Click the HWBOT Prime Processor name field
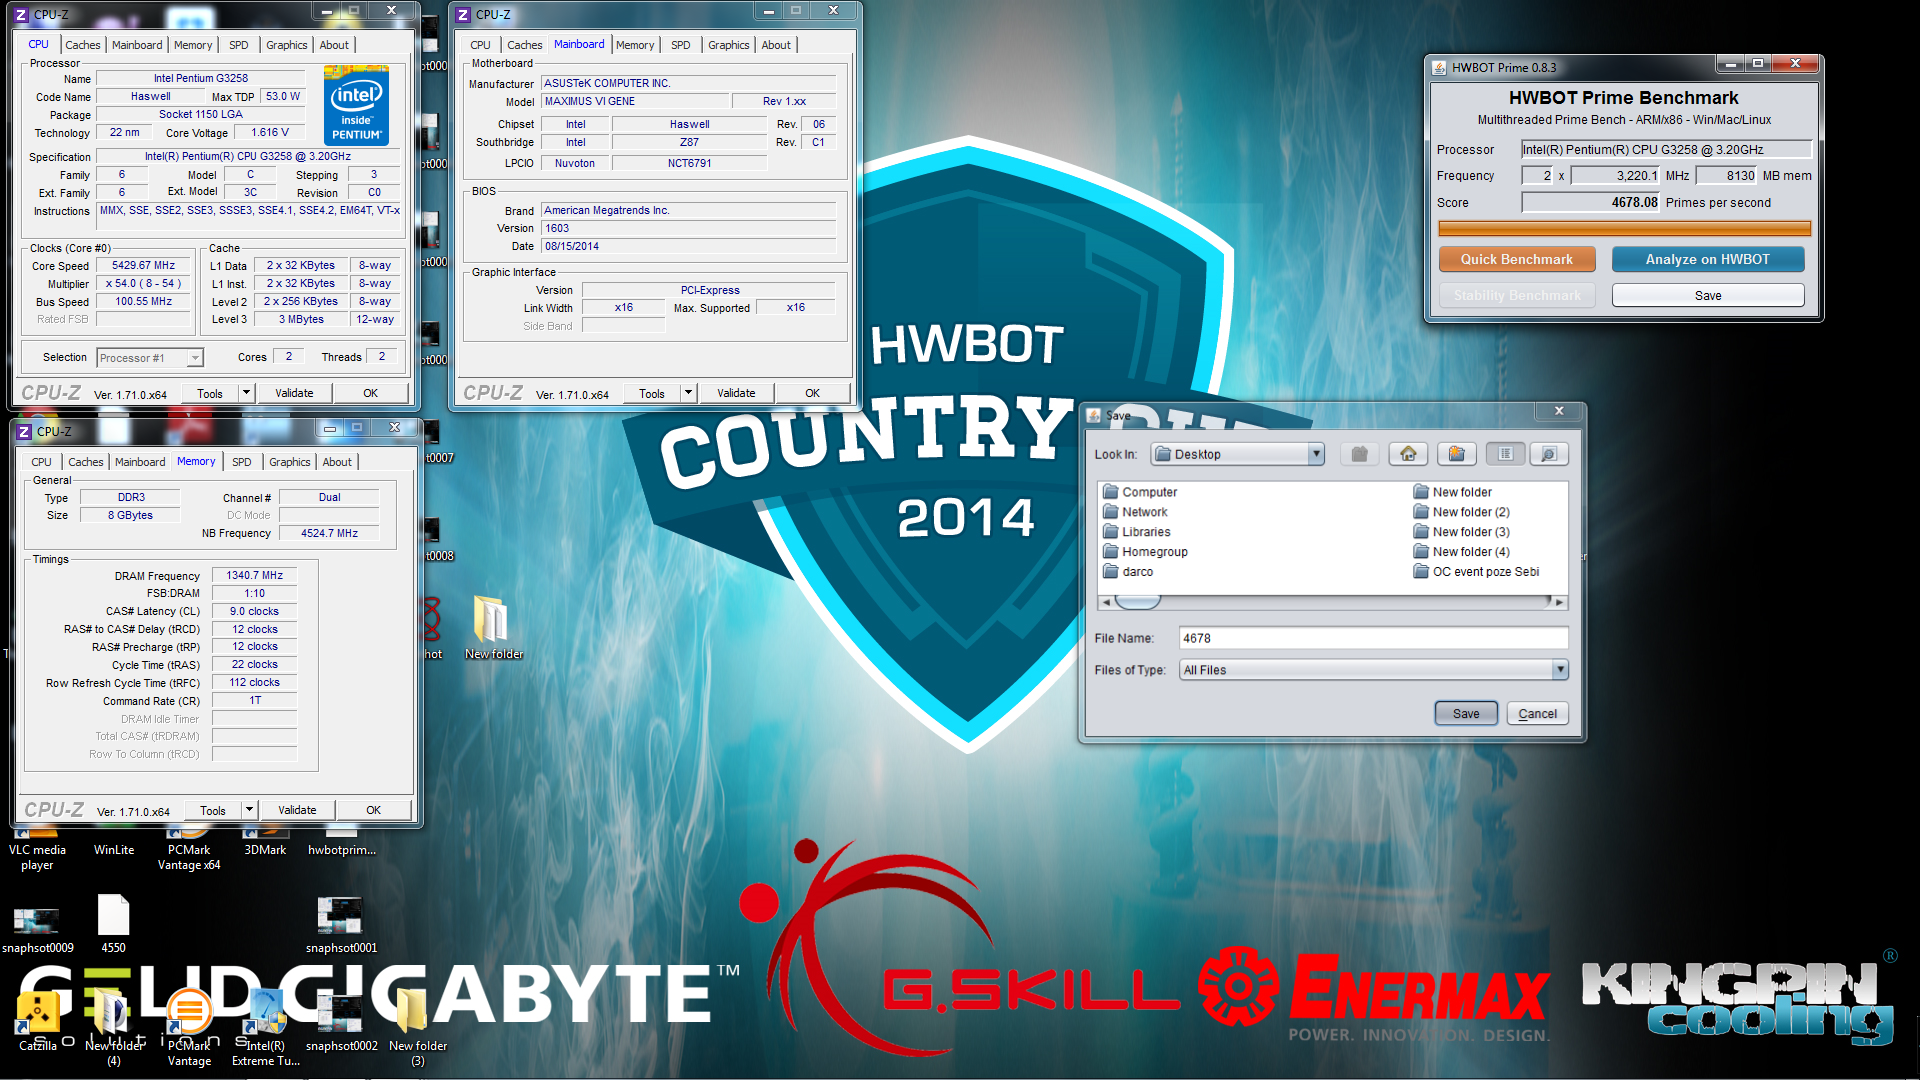Screen dimensions: 1920x1080 point(1666,150)
